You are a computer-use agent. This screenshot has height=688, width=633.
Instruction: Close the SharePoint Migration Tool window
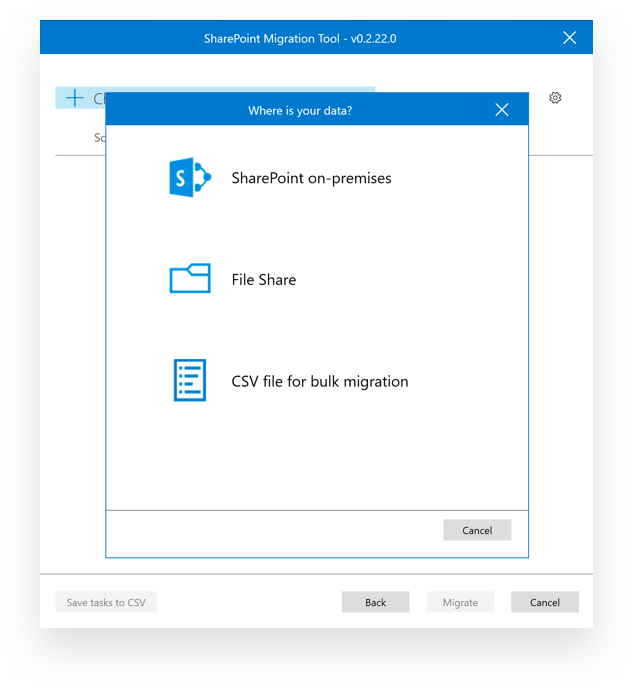[569, 38]
